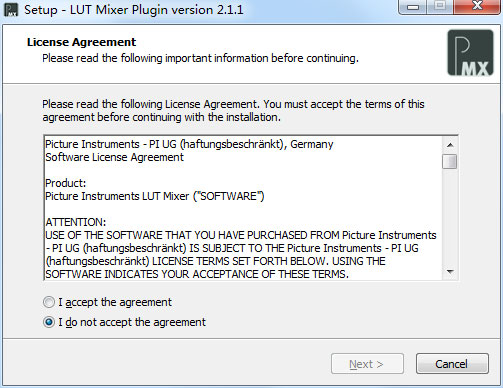The image size is (503, 388).
Task: Click the LUT Mixer title bar icon
Action: pyautogui.click(x=11, y=10)
